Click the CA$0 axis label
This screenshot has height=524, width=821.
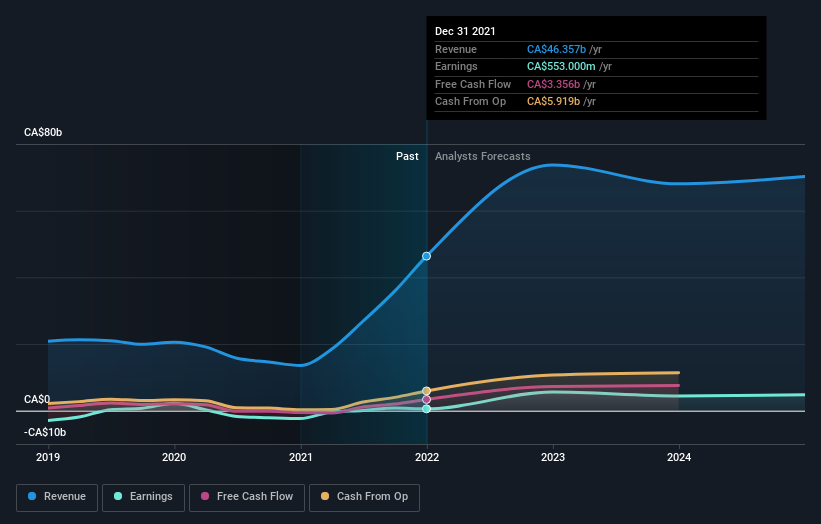[x=37, y=399]
